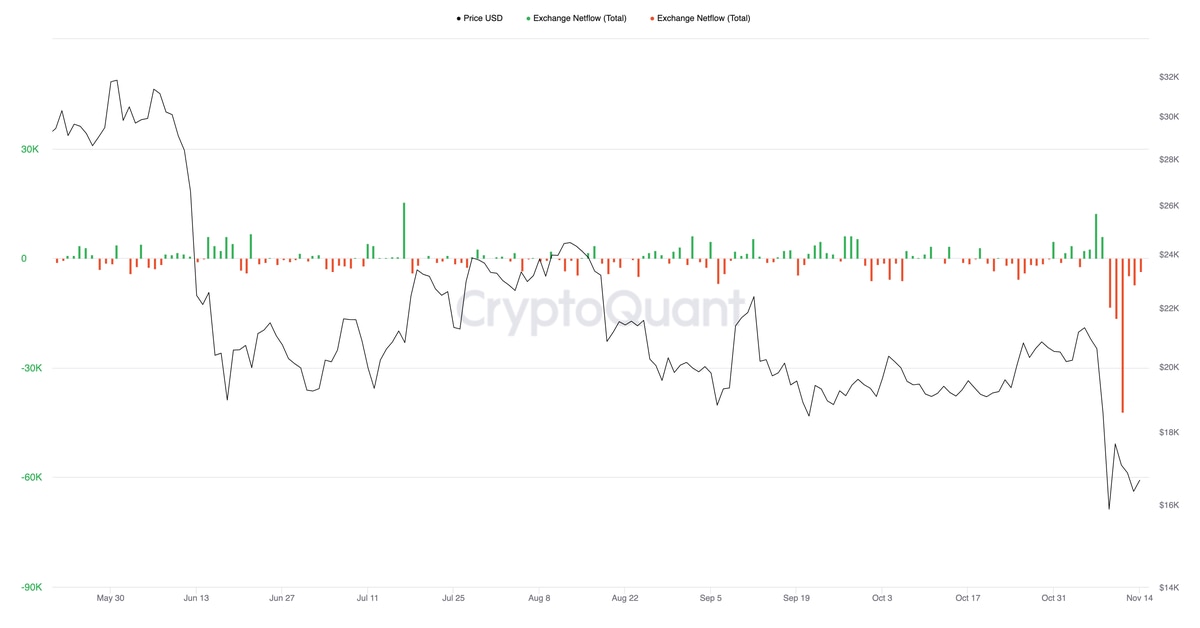Click the CryptoQuant watermark logo
The image size is (1200, 628).
coord(600,308)
